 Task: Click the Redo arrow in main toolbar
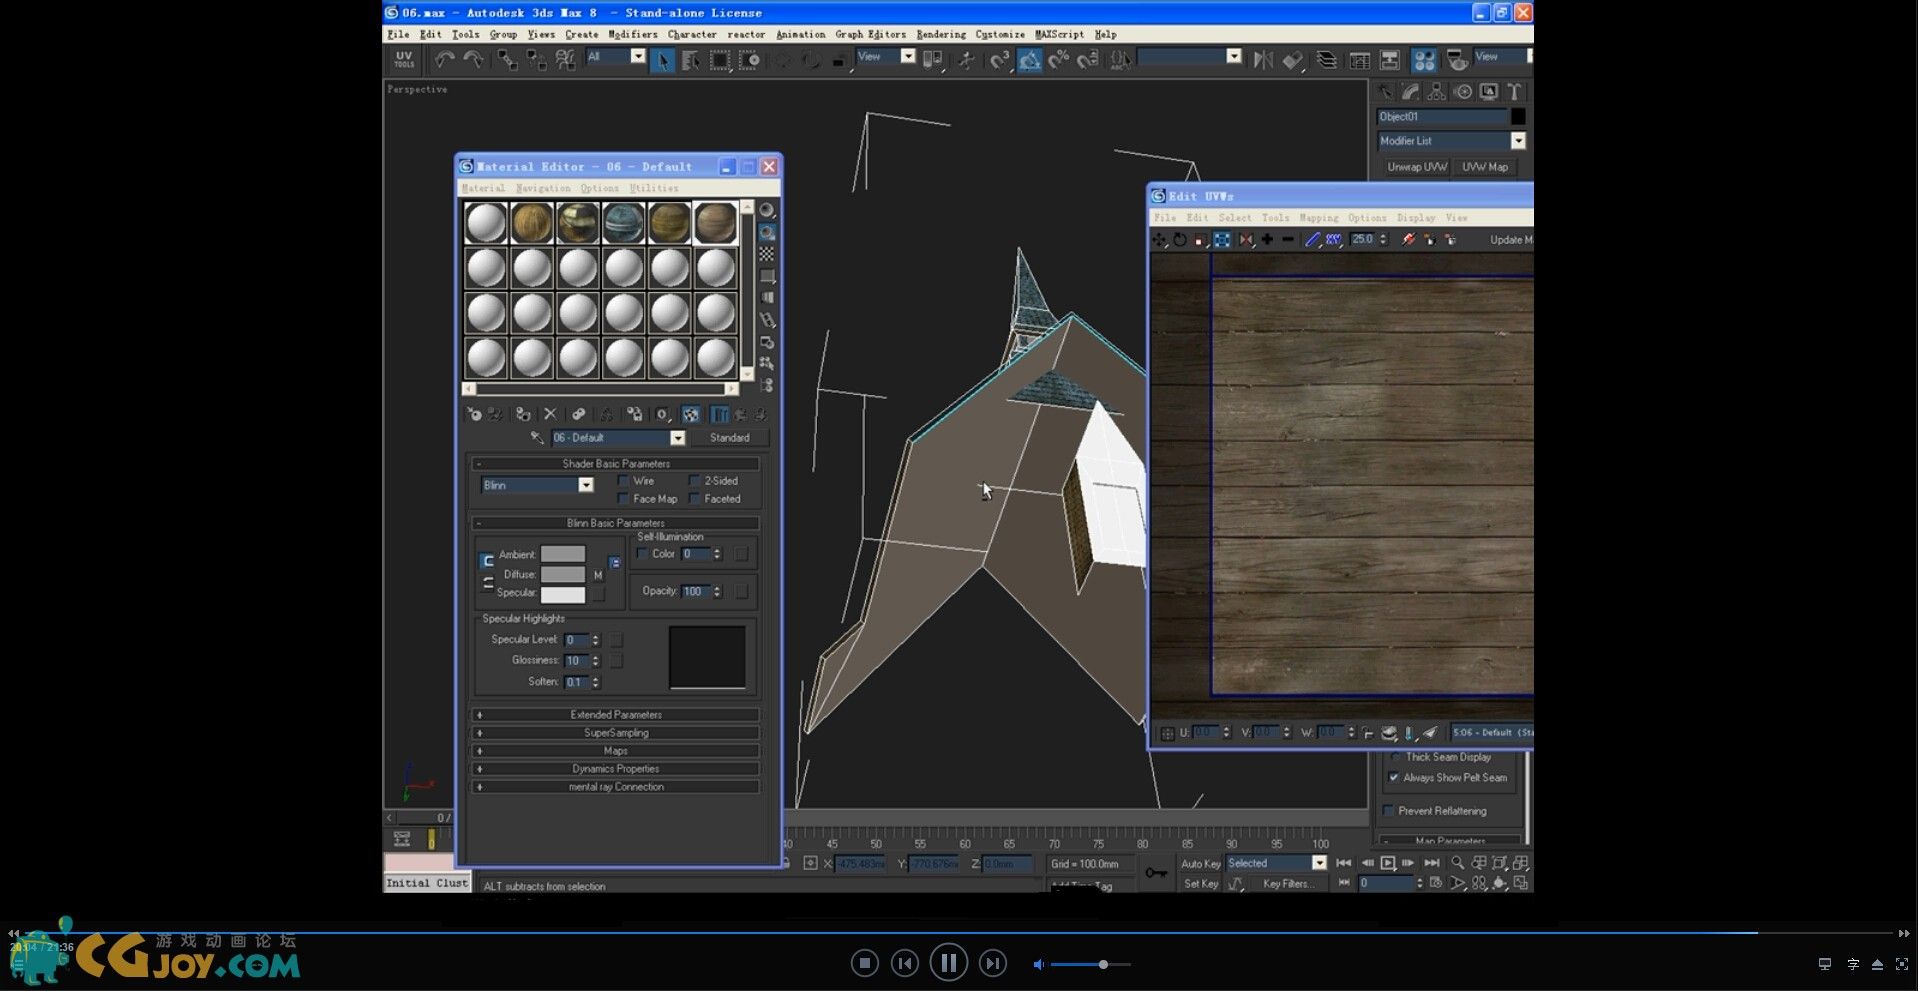[473, 60]
